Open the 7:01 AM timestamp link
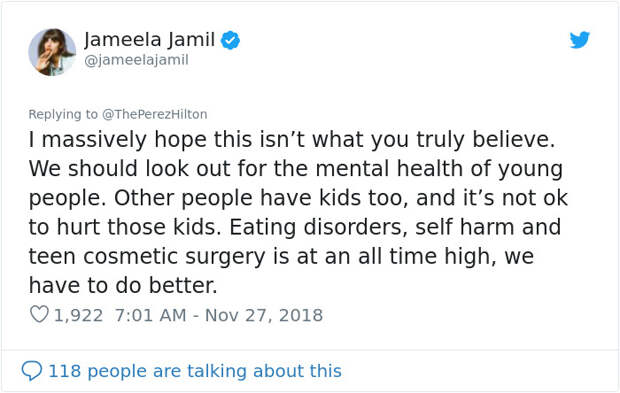This screenshot has height=393, width=620. (x=151, y=316)
